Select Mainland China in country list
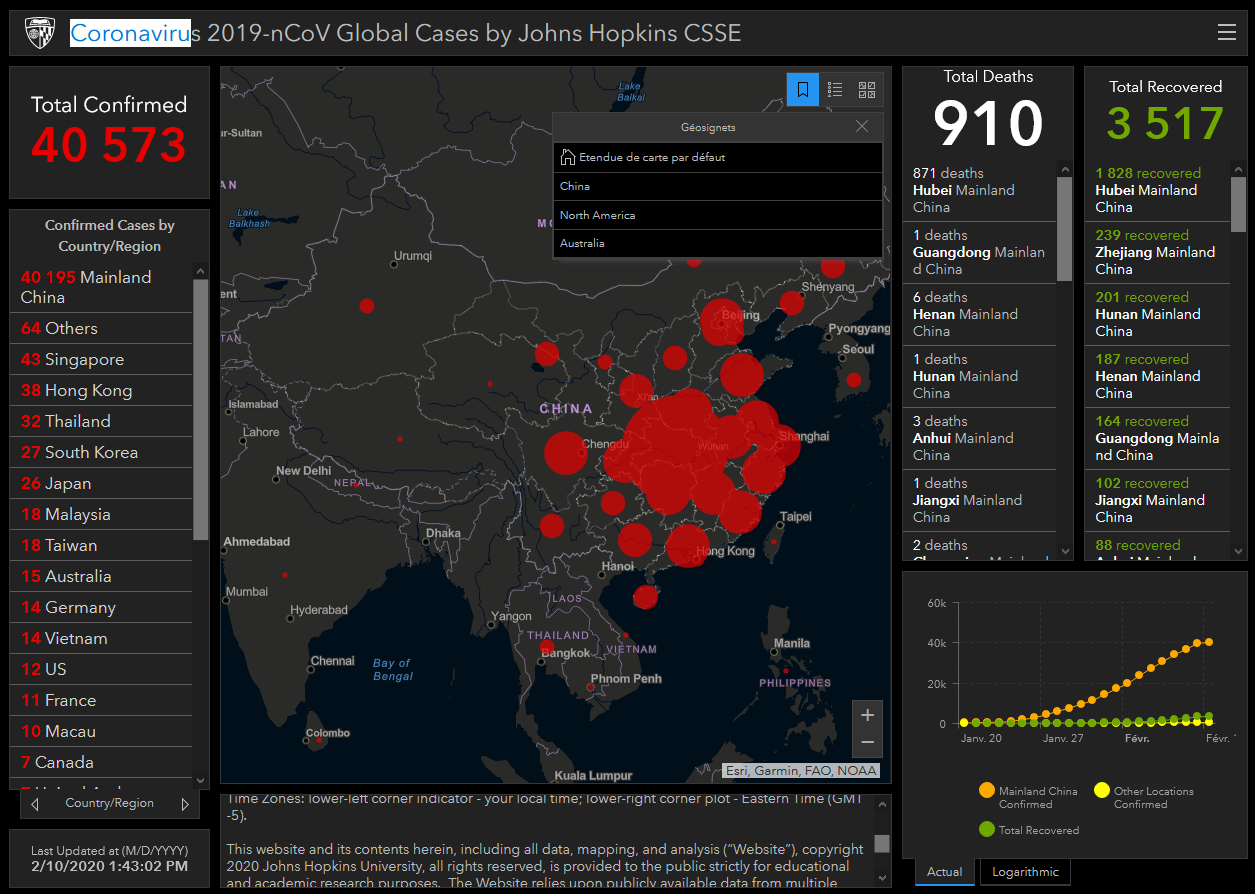The height and width of the screenshot is (894, 1255). (x=101, y=287)
